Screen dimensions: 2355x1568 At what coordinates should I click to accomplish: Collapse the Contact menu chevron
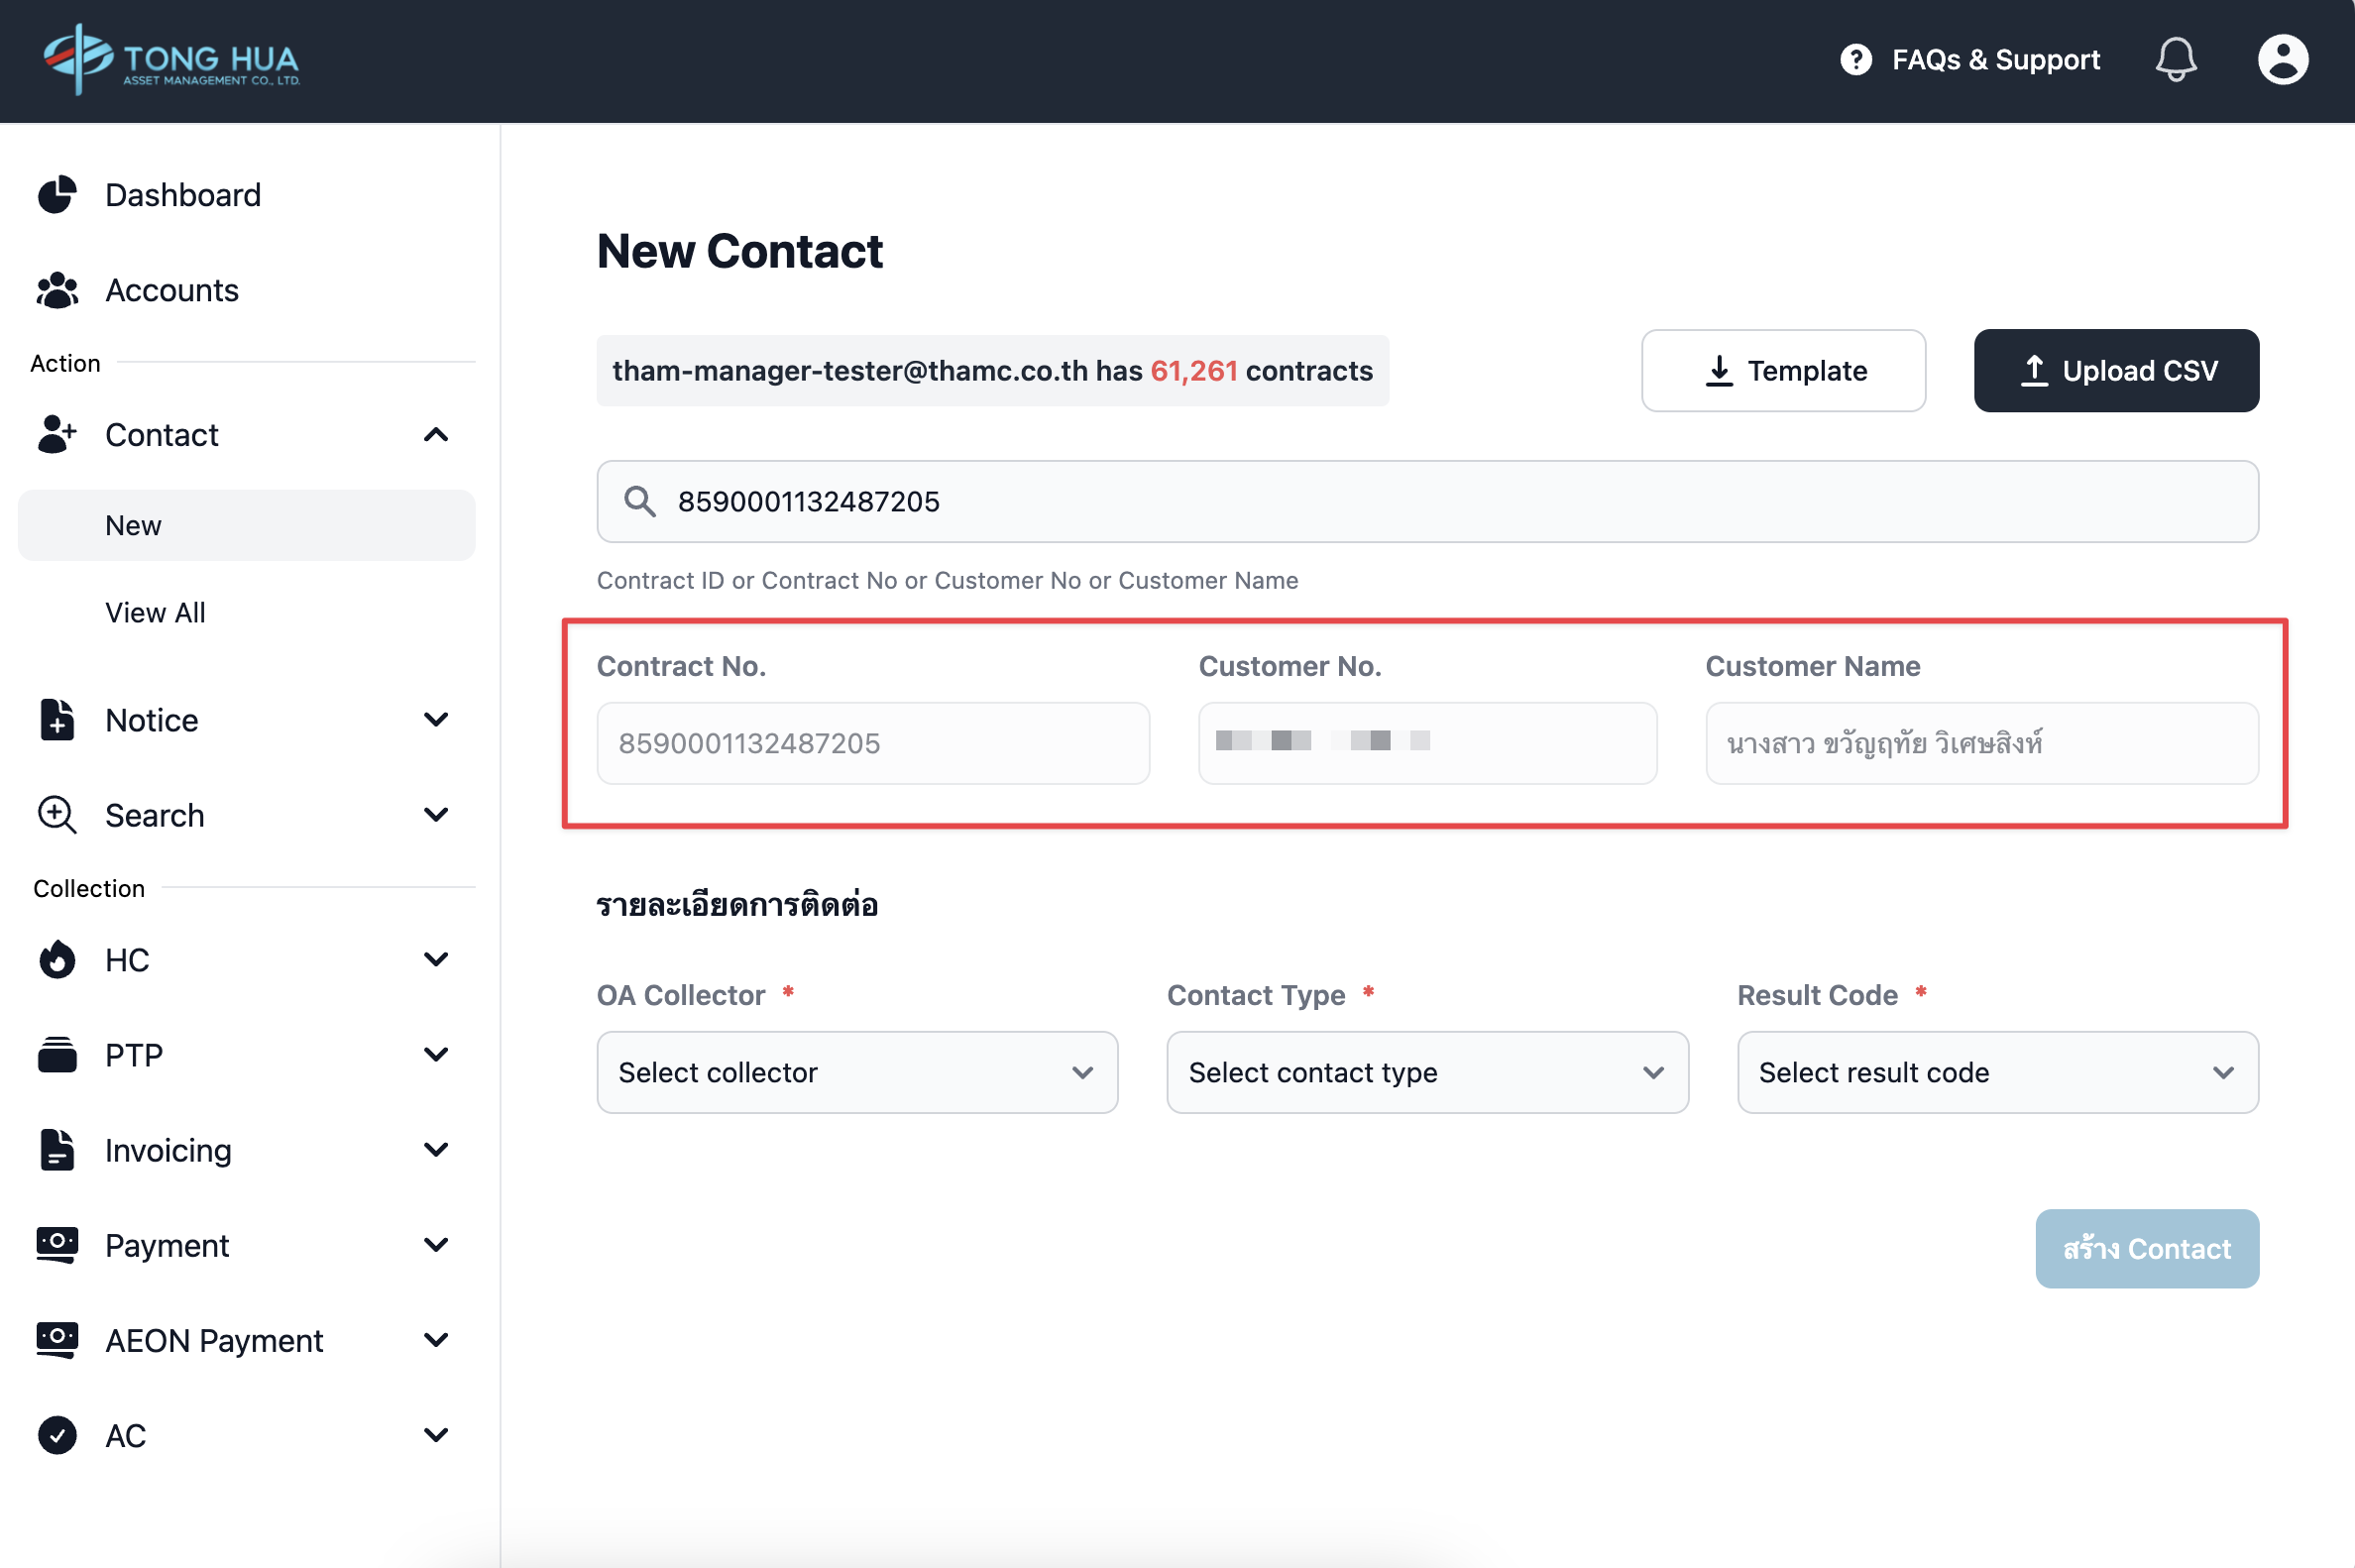click(x=436, y=435)
